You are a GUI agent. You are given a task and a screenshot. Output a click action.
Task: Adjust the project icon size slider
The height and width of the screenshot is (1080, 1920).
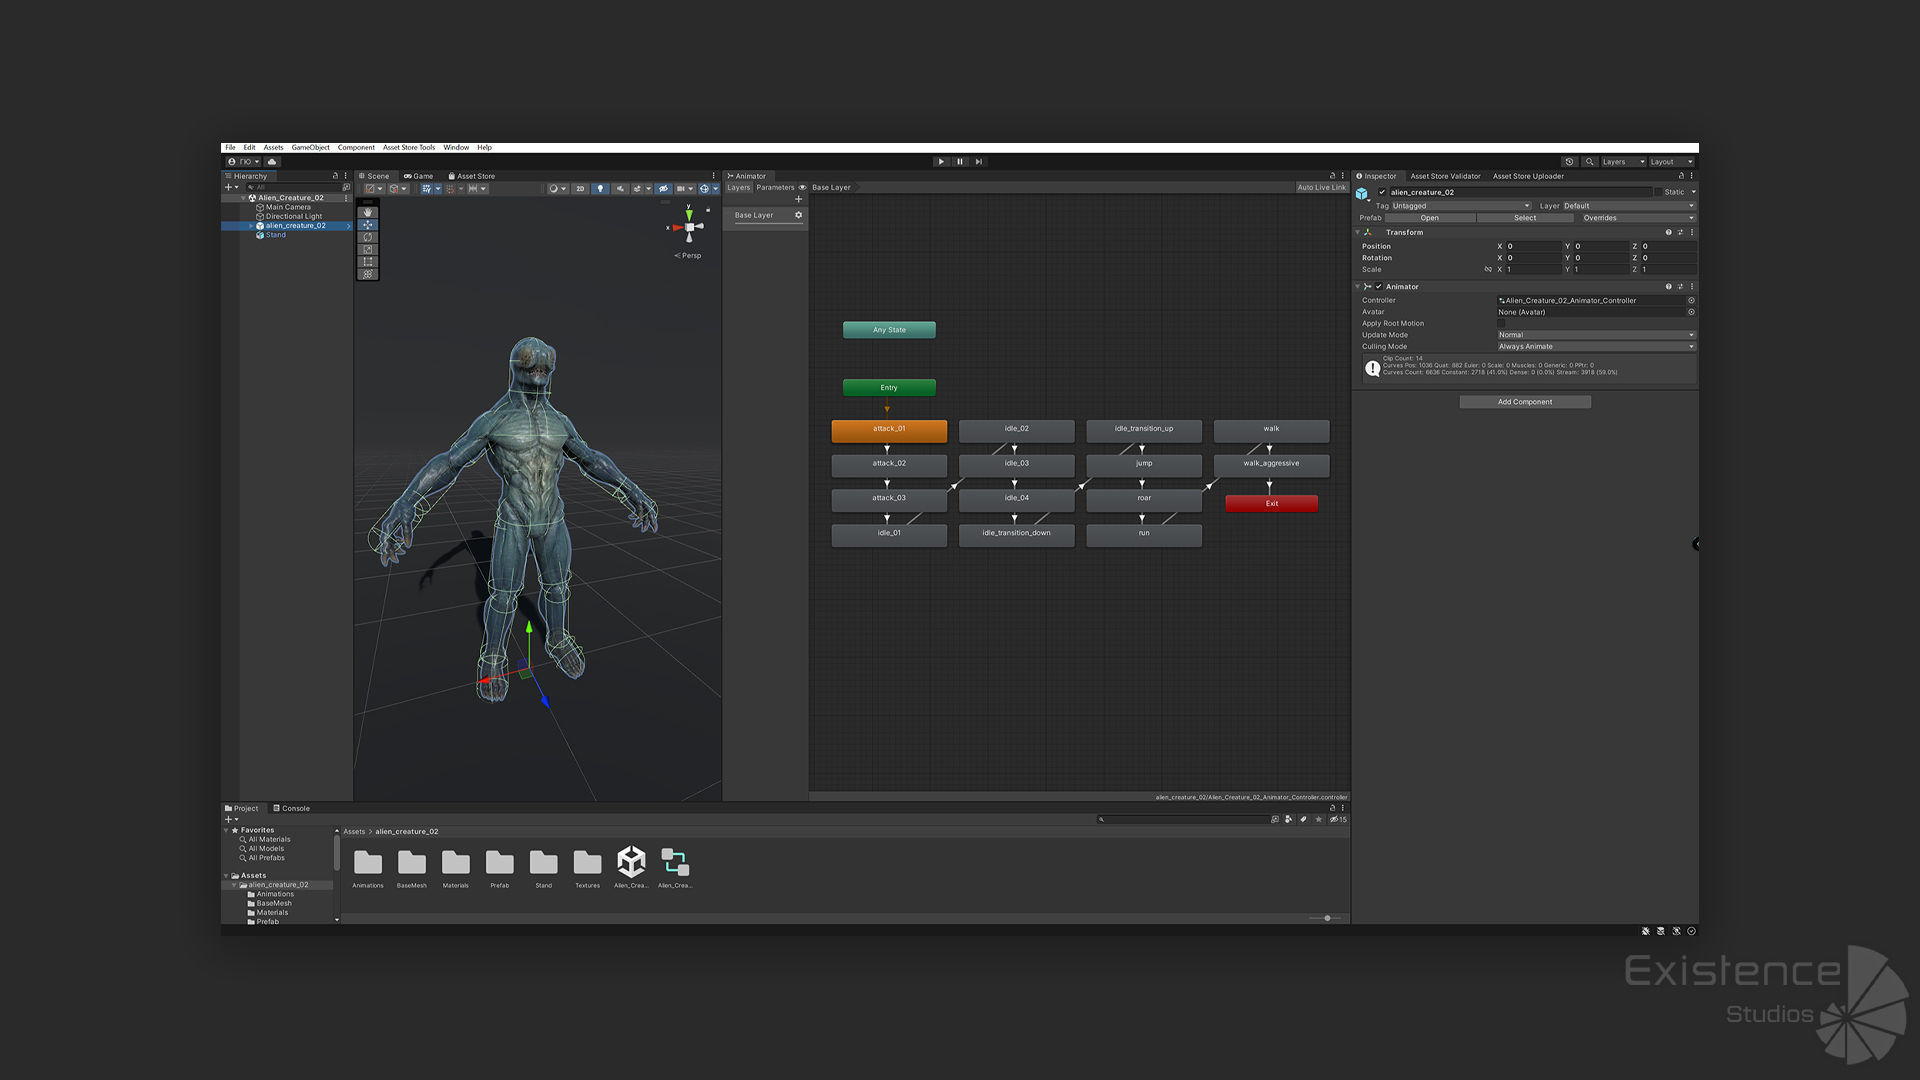[1327, 918]
